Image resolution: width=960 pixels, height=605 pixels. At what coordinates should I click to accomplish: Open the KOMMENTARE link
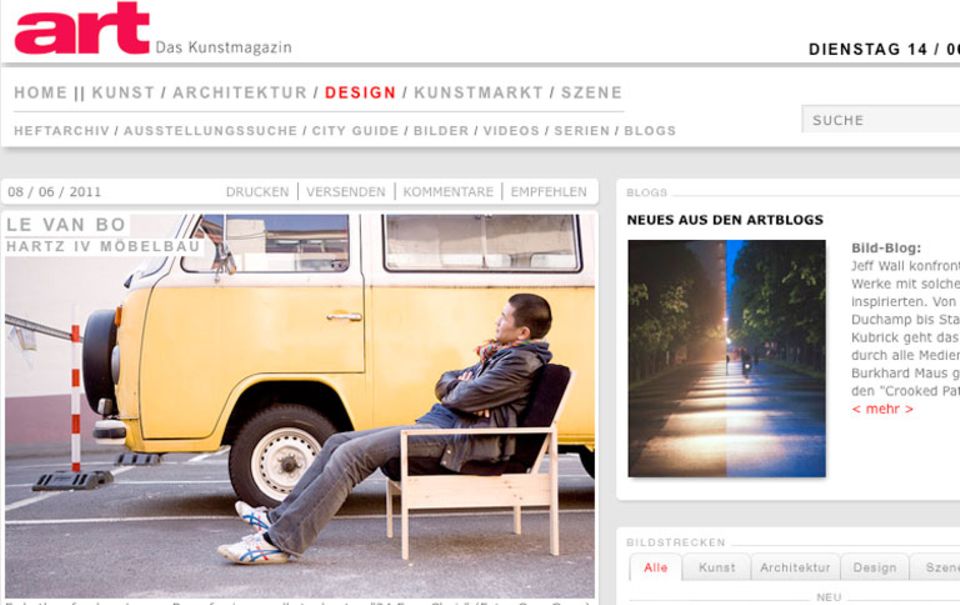(448, 192)
